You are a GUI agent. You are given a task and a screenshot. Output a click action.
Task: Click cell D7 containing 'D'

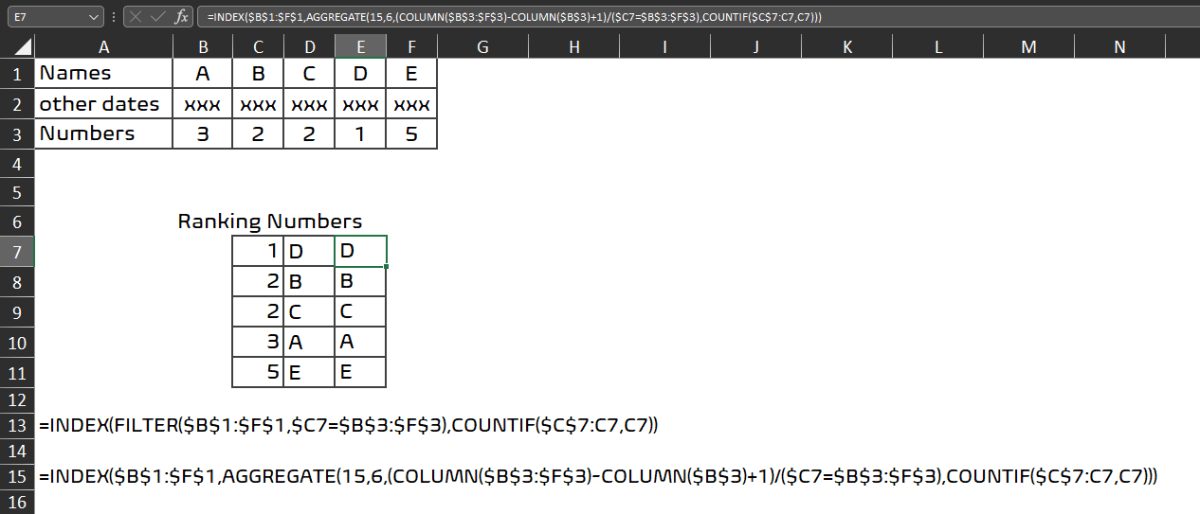[309, 251]
